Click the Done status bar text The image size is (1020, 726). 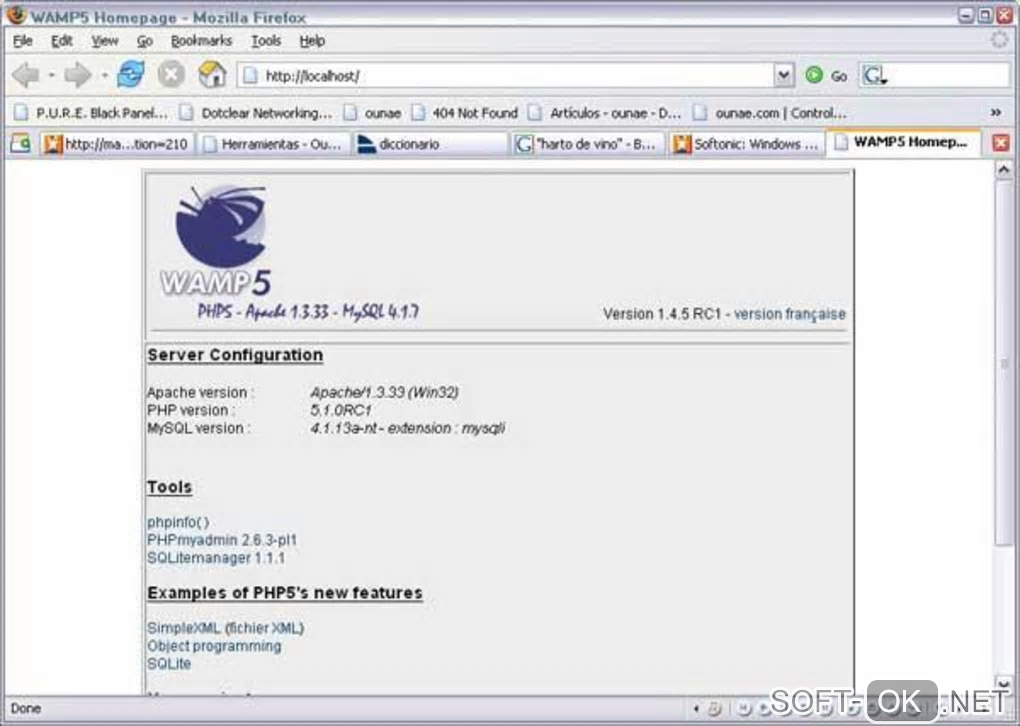[26, 708]
